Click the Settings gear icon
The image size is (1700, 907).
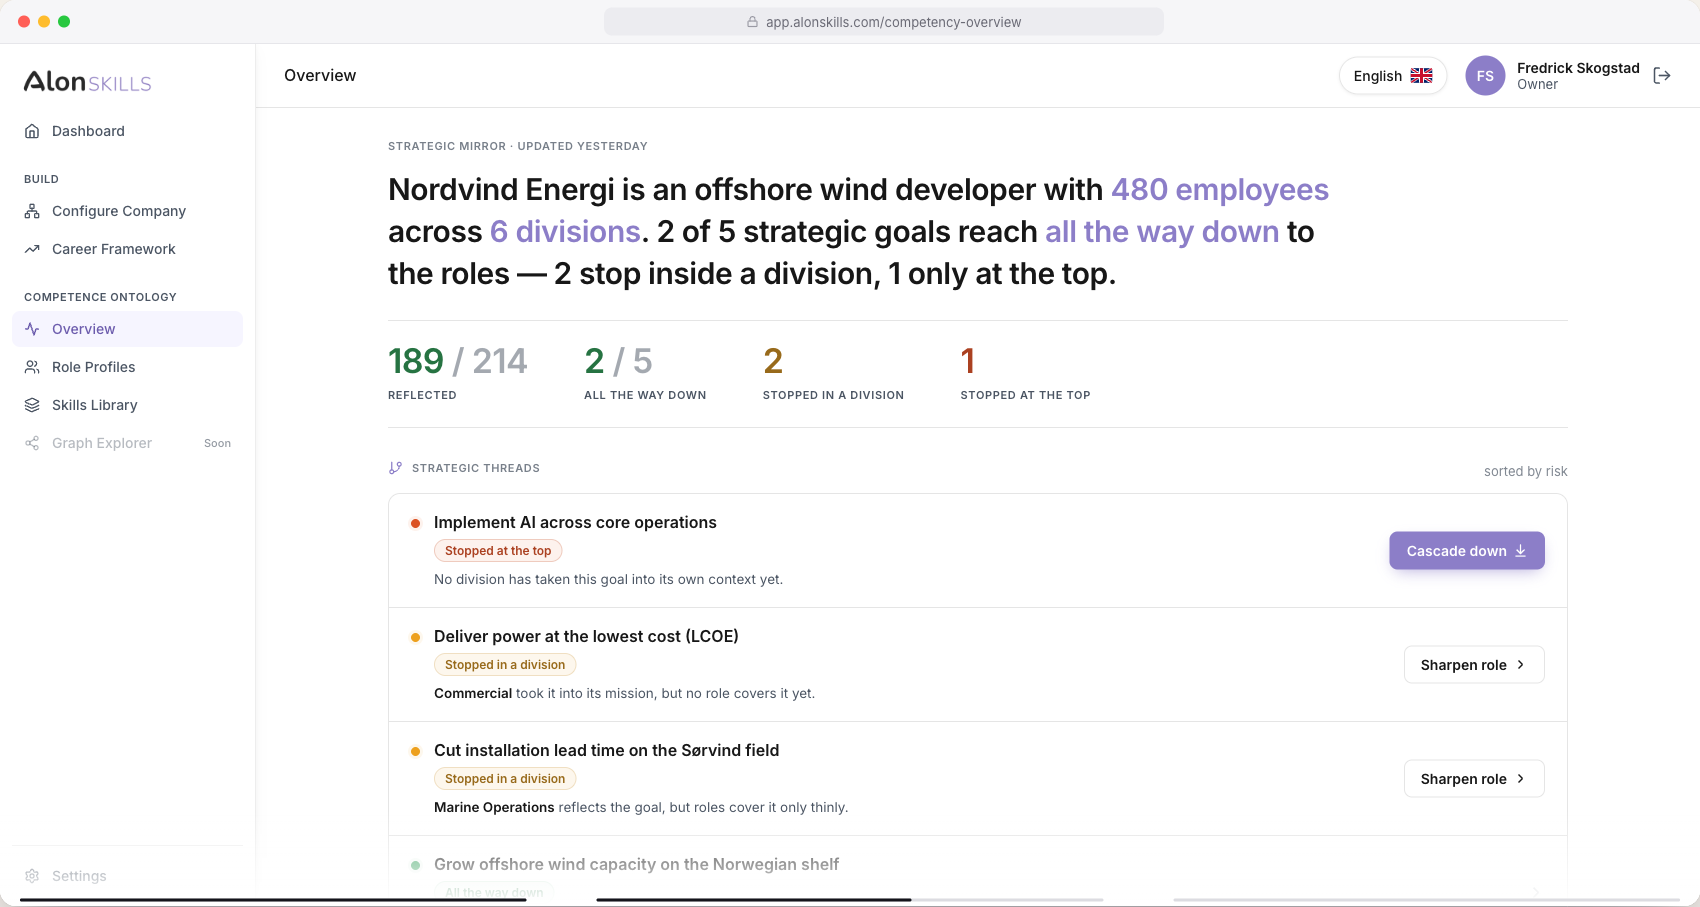point(32,876)
